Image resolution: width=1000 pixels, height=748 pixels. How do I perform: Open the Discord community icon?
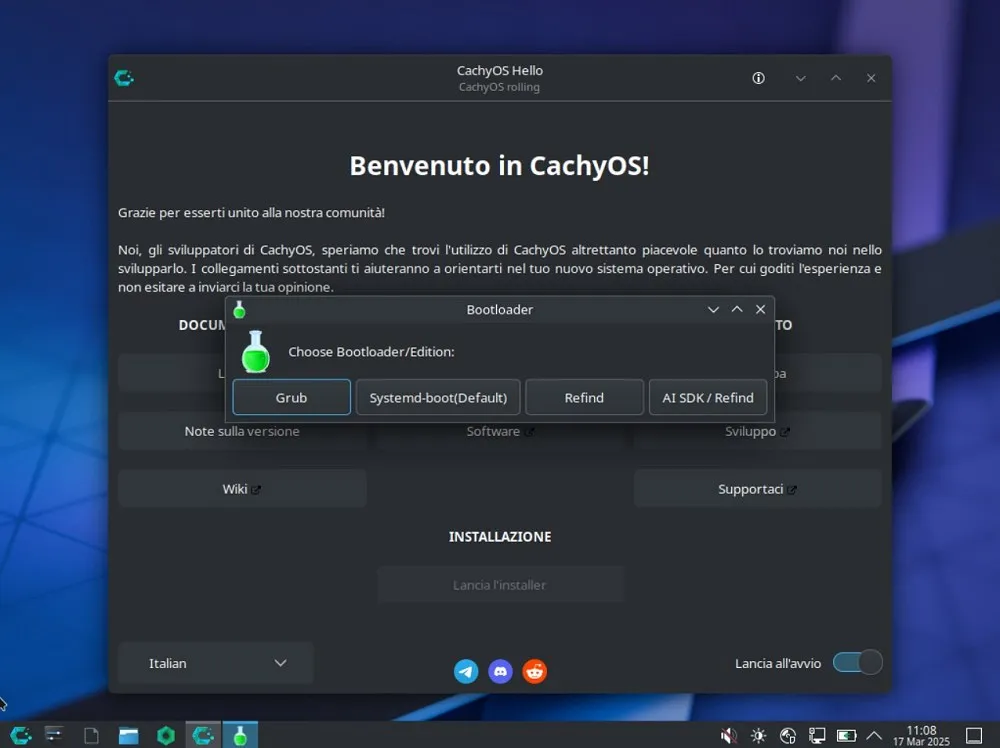click(500, 671)
